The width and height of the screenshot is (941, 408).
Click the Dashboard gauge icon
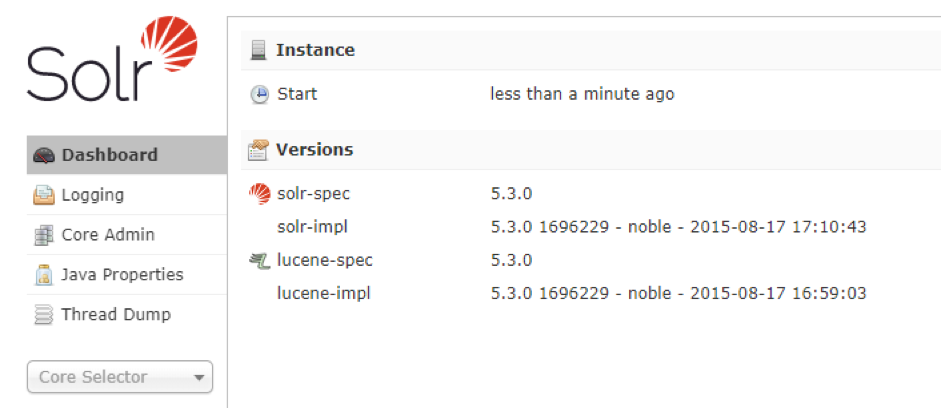[x=43, y=155]
